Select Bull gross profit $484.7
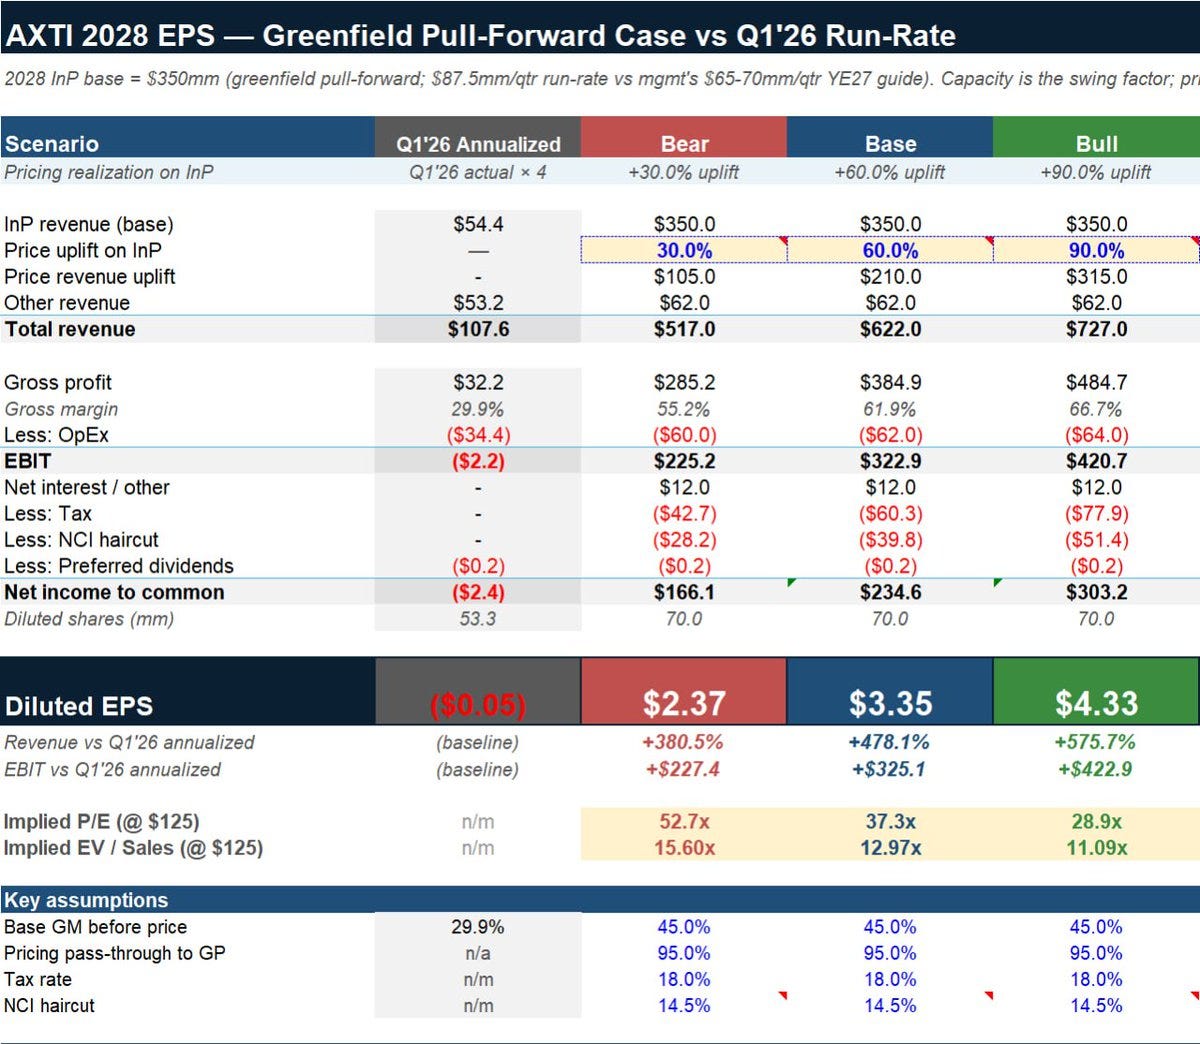The image size is (1200, 1044). pyautogui.click(x=1096, y=382)
